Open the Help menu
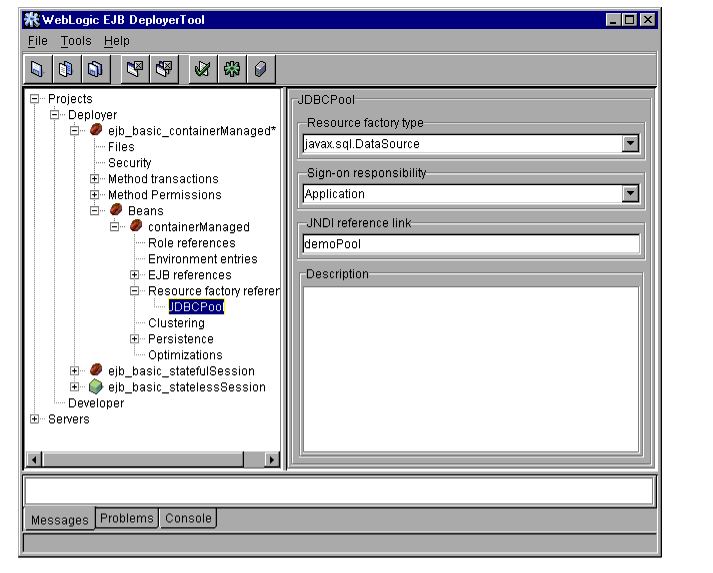Viewport: 713px width, 573px height. [116, 41]
